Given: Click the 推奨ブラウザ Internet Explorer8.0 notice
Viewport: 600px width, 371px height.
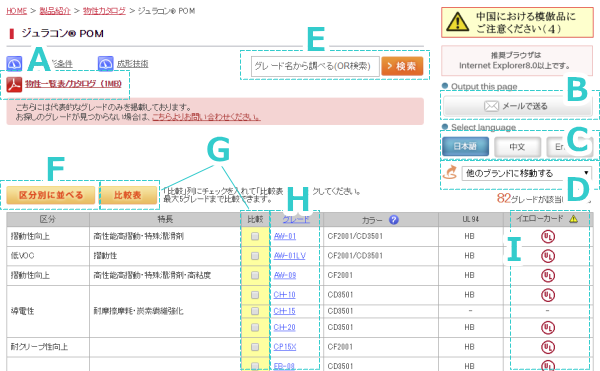Looking at the screenshot, I should (x=517, y=60).
